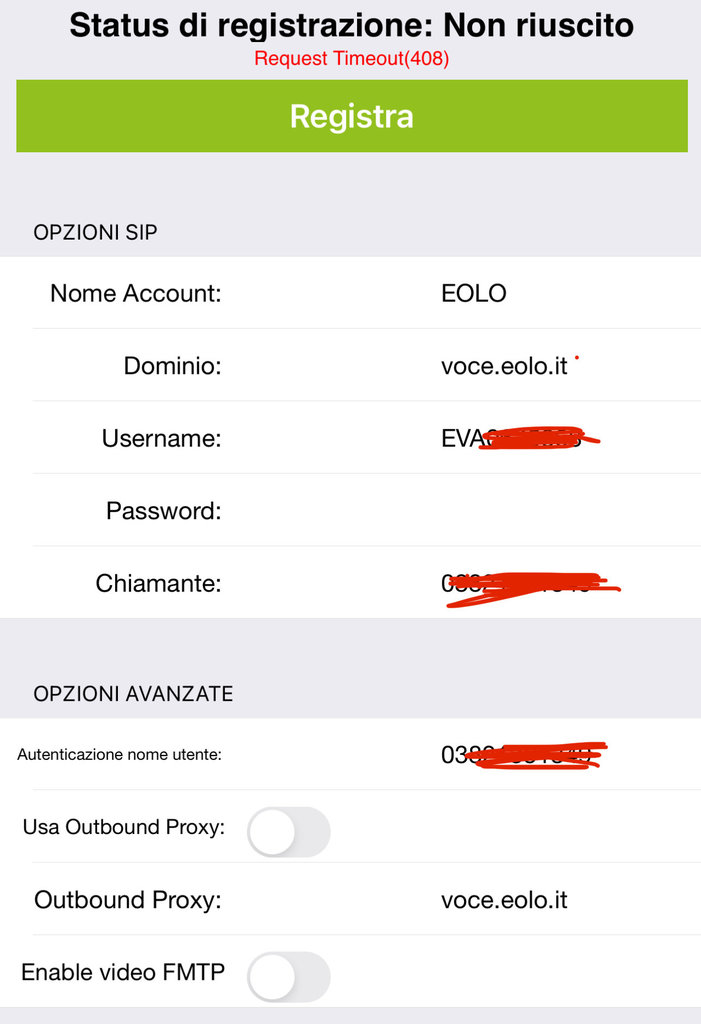This screenshot has height=1024, width=701.
Task: Disable the Usa Outbound Proxy switch
Action: click(x=288, y=832)
